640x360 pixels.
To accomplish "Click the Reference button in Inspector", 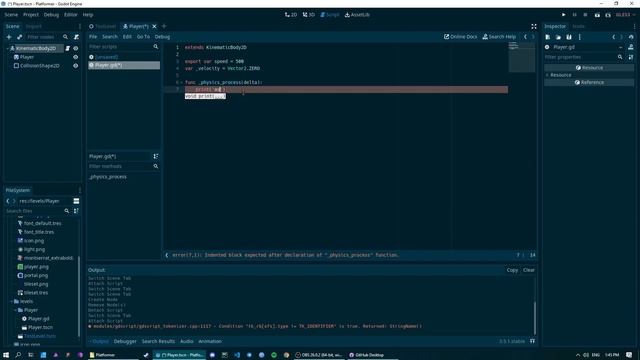I will click(x=589, y=82).
